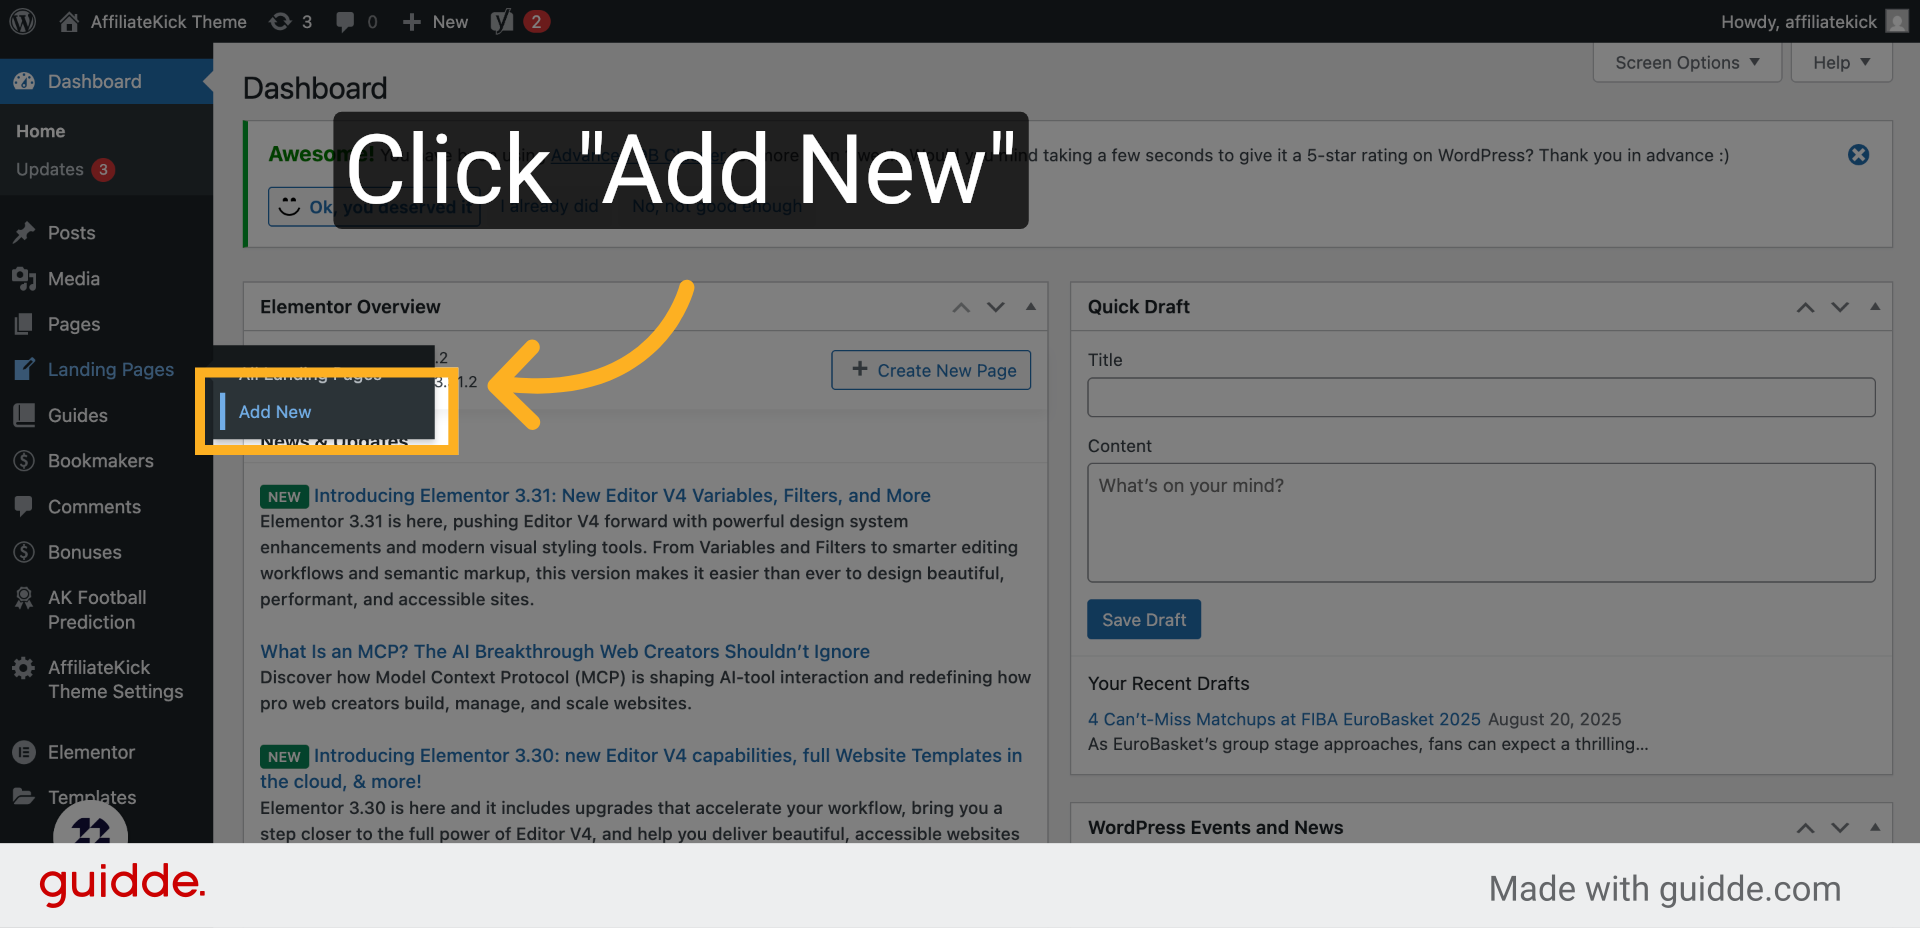Viewport: 1920px width, 928px height.
Task: Click the Quick Draft Title field
Action: pyautogui.click(x=1481, y=397)
